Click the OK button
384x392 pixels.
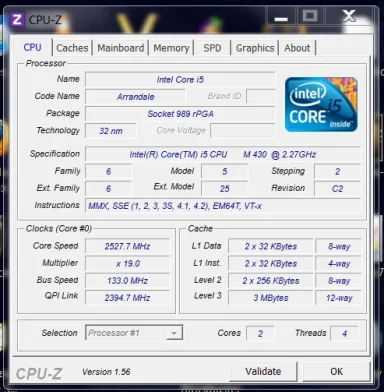tap(336, 371)
